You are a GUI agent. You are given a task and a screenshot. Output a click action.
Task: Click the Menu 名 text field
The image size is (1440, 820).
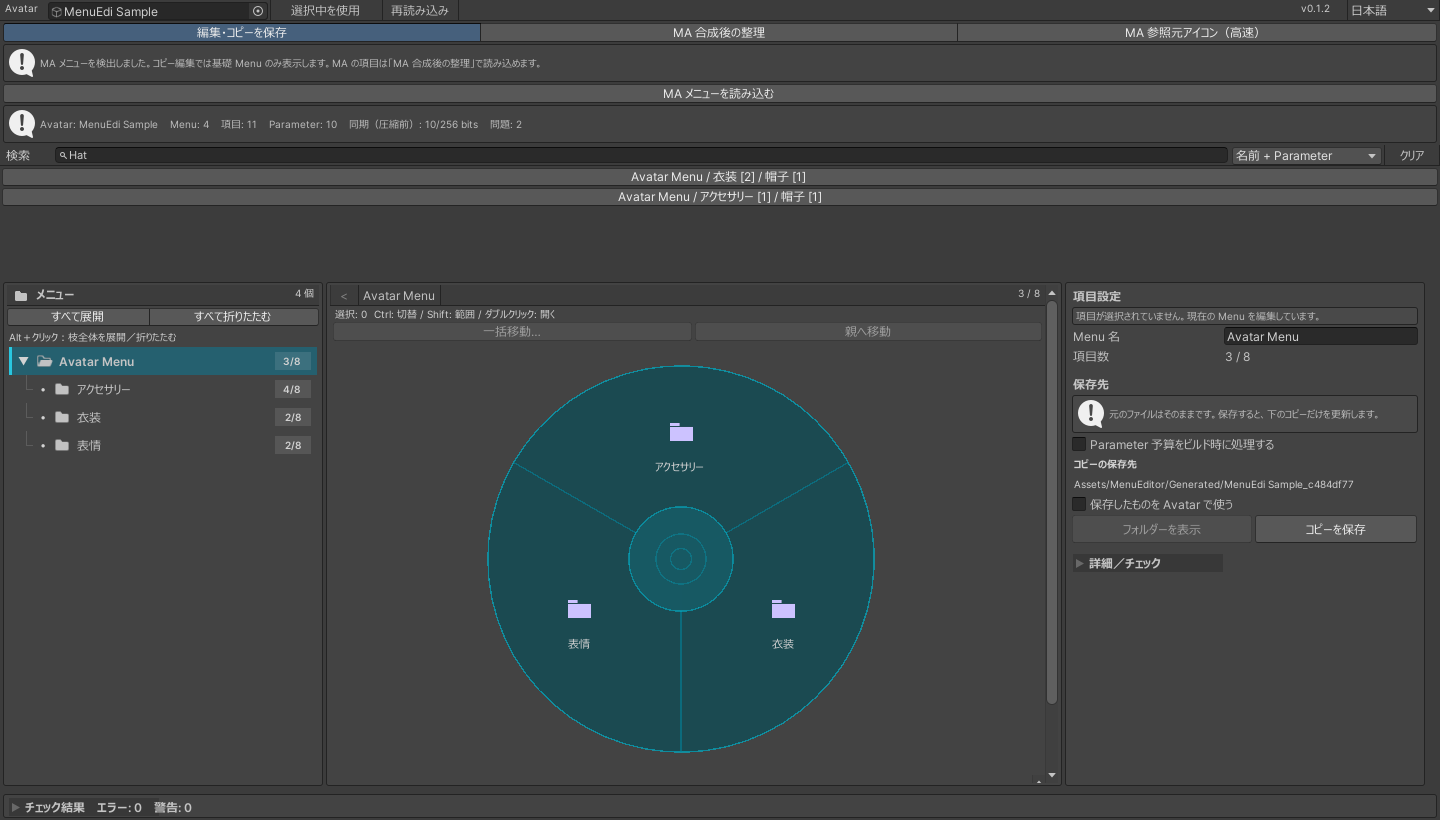point(1321,337)
